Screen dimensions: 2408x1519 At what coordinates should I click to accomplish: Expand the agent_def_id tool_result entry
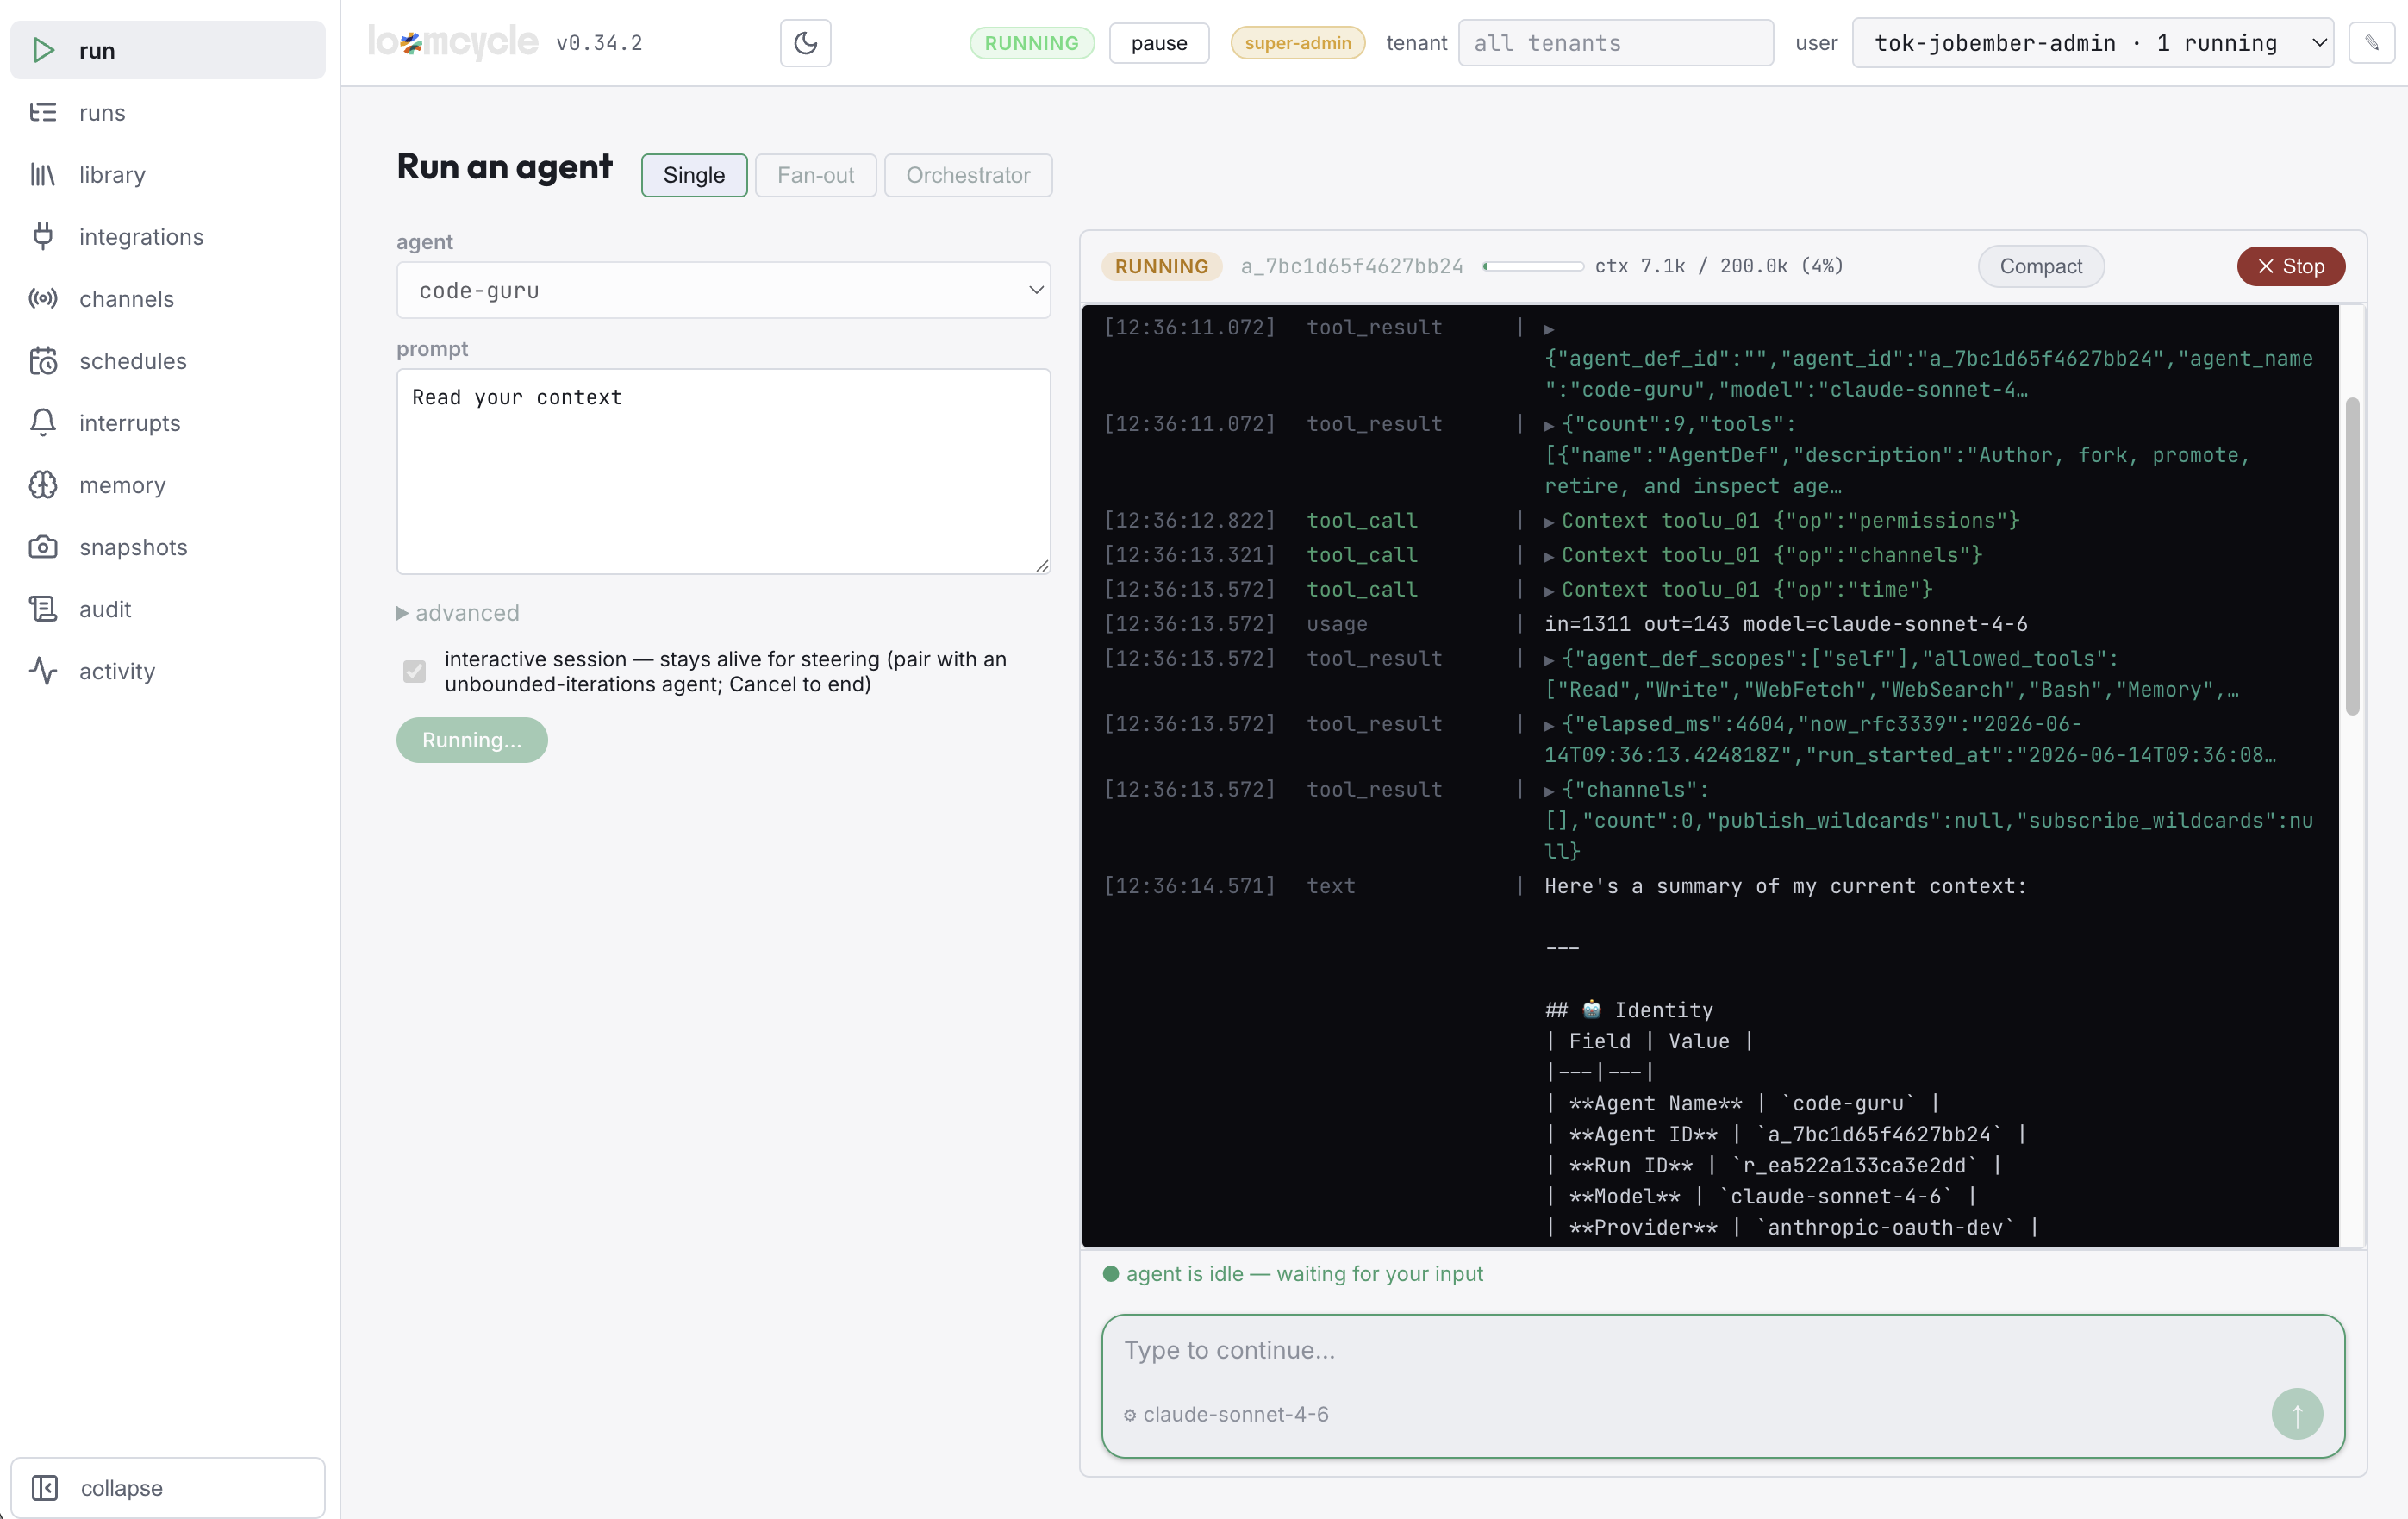pyautogui.click(x=1549, y=329)
